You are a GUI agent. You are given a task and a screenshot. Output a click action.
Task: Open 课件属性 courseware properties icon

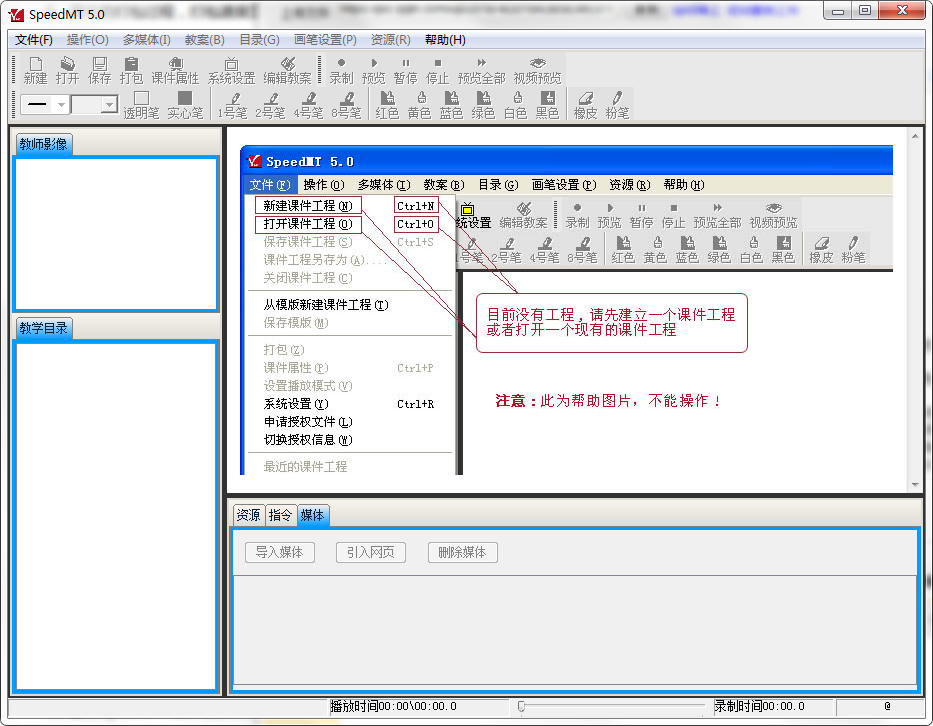(x=175, y=71)
